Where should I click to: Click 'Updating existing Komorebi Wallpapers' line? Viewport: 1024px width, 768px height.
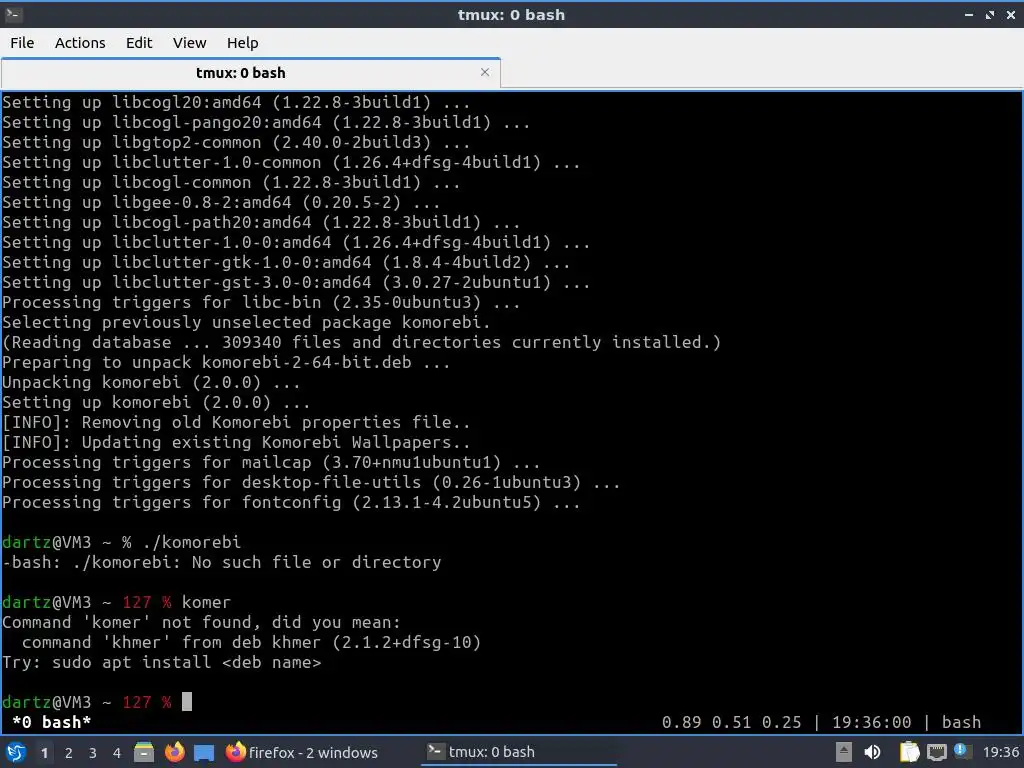pos(236,442)
